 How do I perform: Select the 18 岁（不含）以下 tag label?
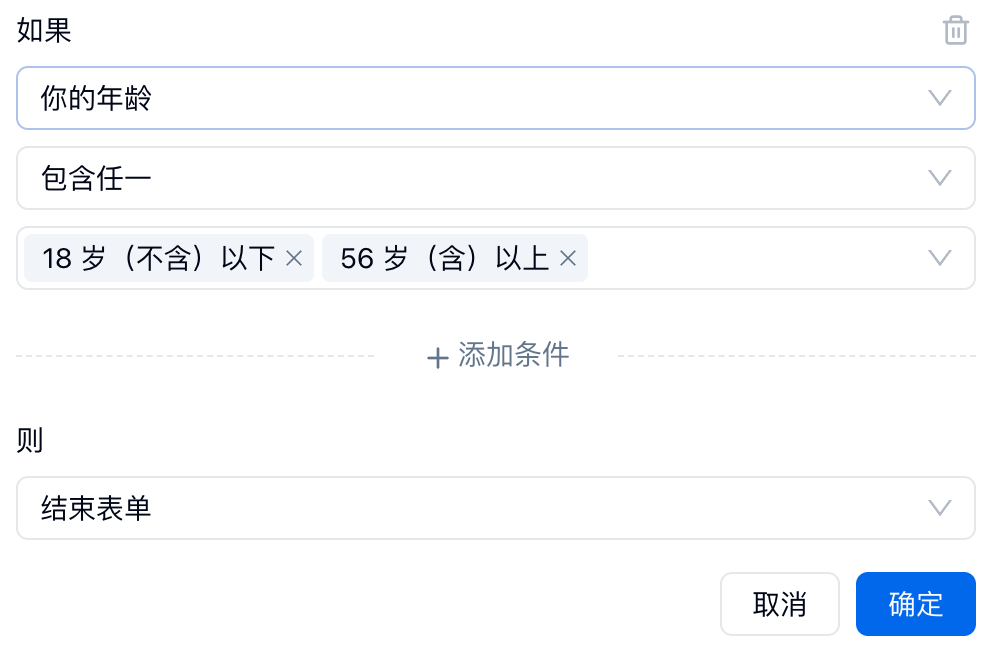point(158,258)
